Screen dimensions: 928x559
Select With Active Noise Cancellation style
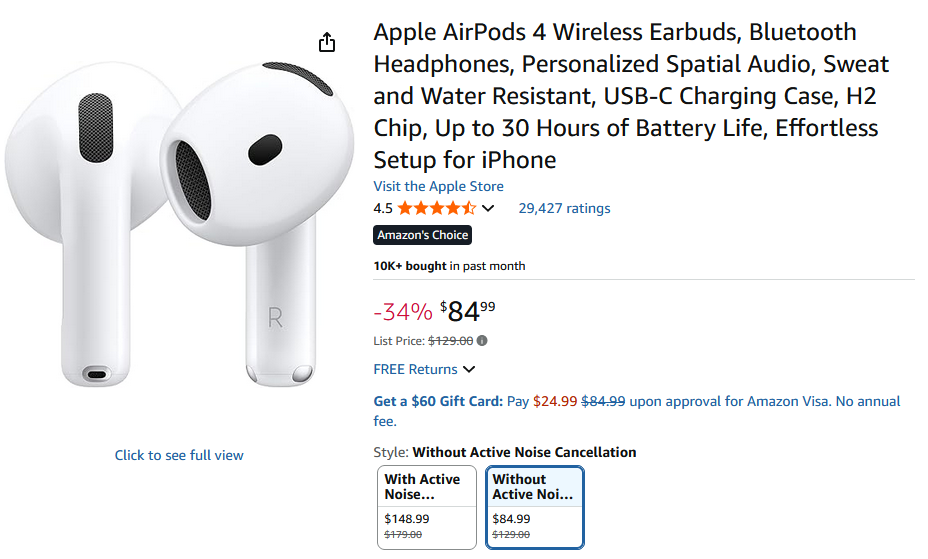coord(426,507)
